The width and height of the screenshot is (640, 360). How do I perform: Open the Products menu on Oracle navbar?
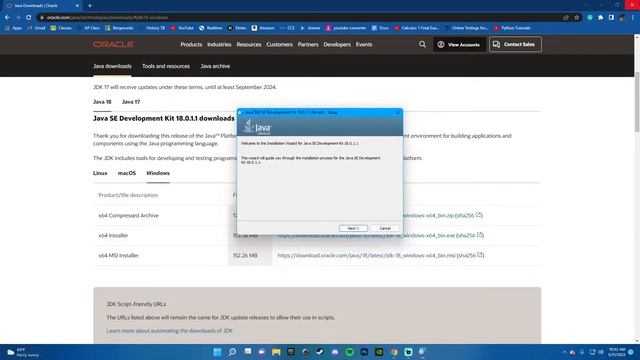(191, 44)
